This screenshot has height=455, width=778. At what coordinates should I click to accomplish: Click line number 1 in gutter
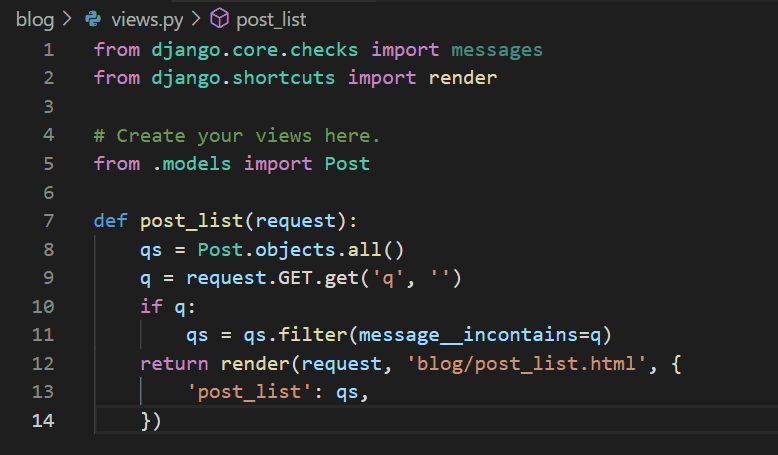(x=49, y=50)
